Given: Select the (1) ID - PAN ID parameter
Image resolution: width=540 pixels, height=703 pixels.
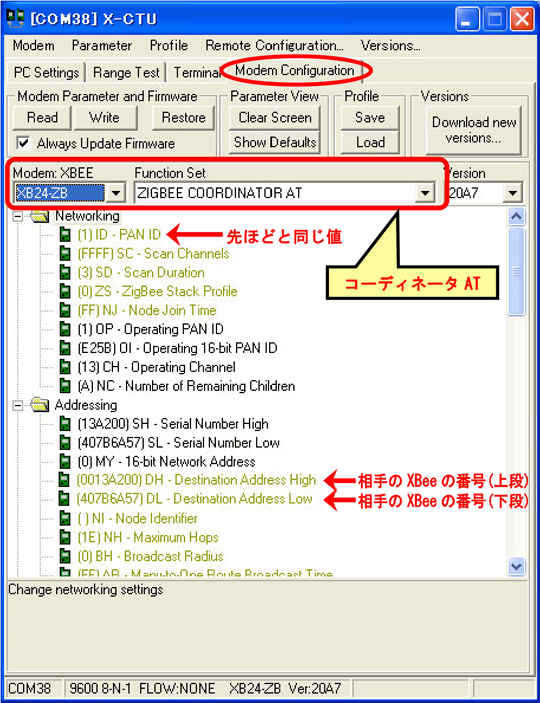Looking at the screenshot, I should [119, 234].
